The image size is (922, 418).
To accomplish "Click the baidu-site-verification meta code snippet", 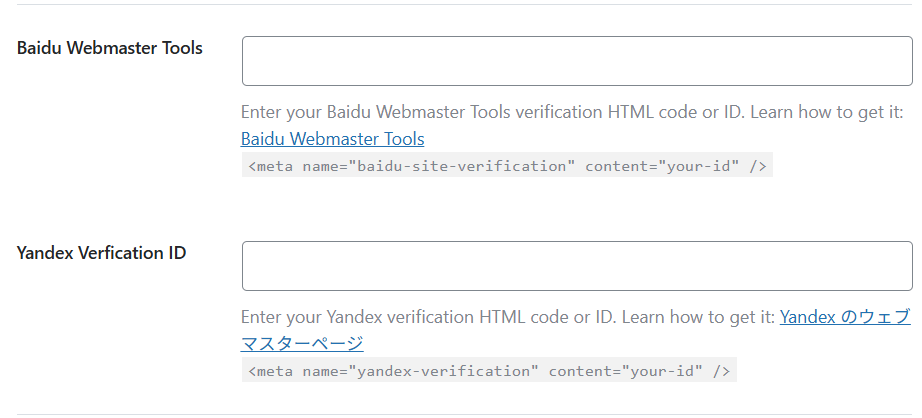I will pyautogui.click(x=507, y=166).
